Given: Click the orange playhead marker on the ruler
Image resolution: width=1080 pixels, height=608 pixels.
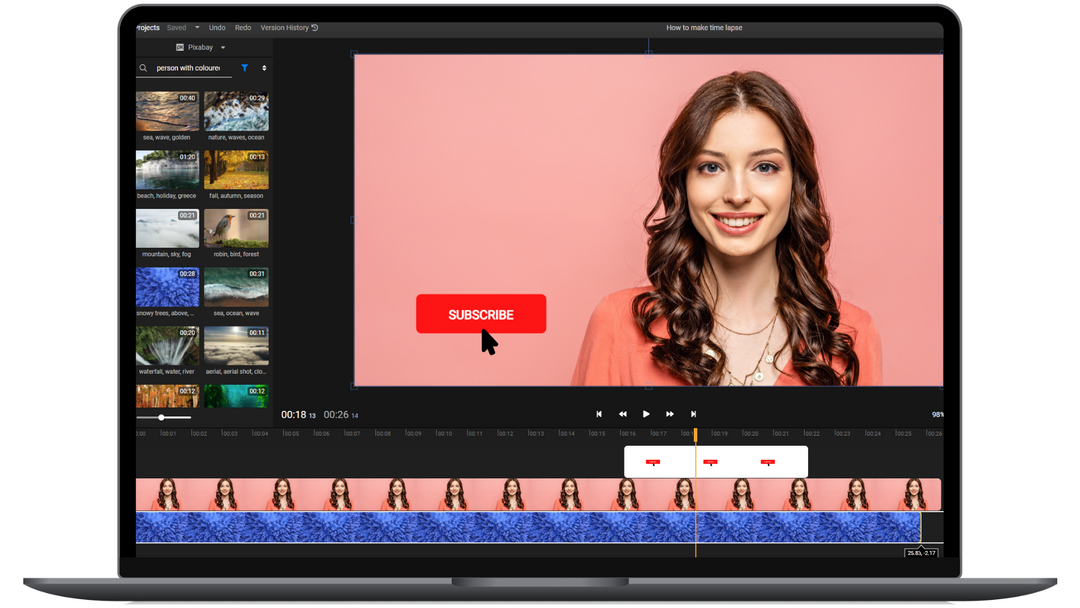Looking at the screenshot, I should pos(696,435).
